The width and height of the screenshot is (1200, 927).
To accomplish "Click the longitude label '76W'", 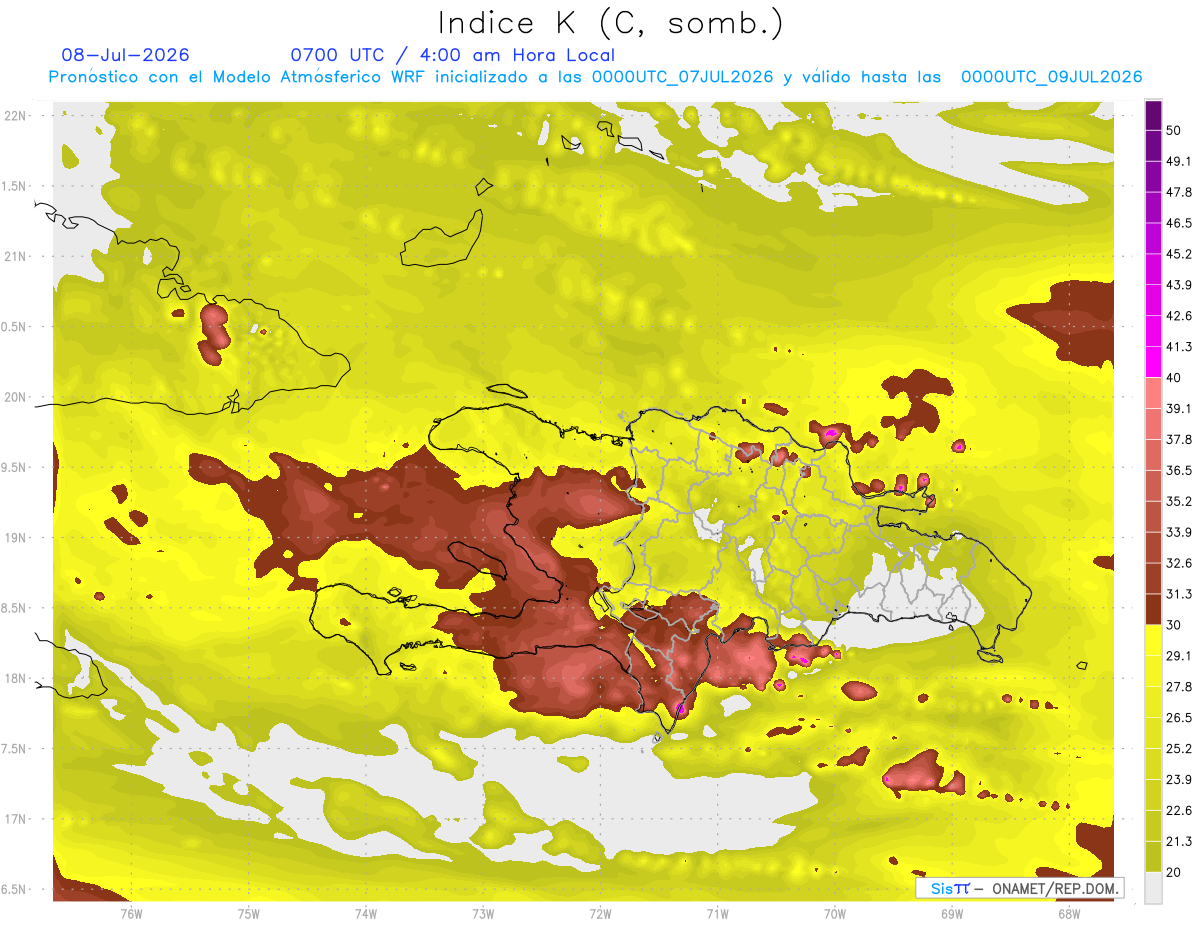I will pos(131,914).
